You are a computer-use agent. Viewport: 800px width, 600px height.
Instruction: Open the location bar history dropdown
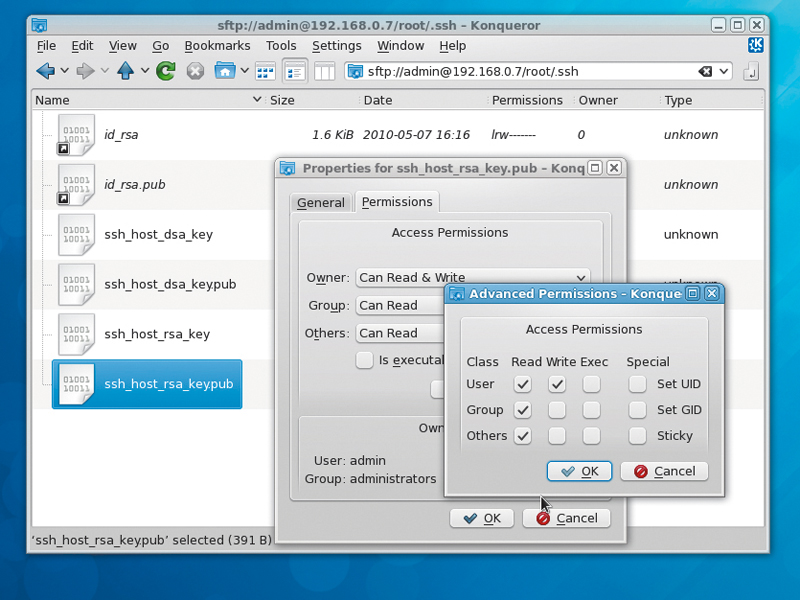[x=723, y=71]
